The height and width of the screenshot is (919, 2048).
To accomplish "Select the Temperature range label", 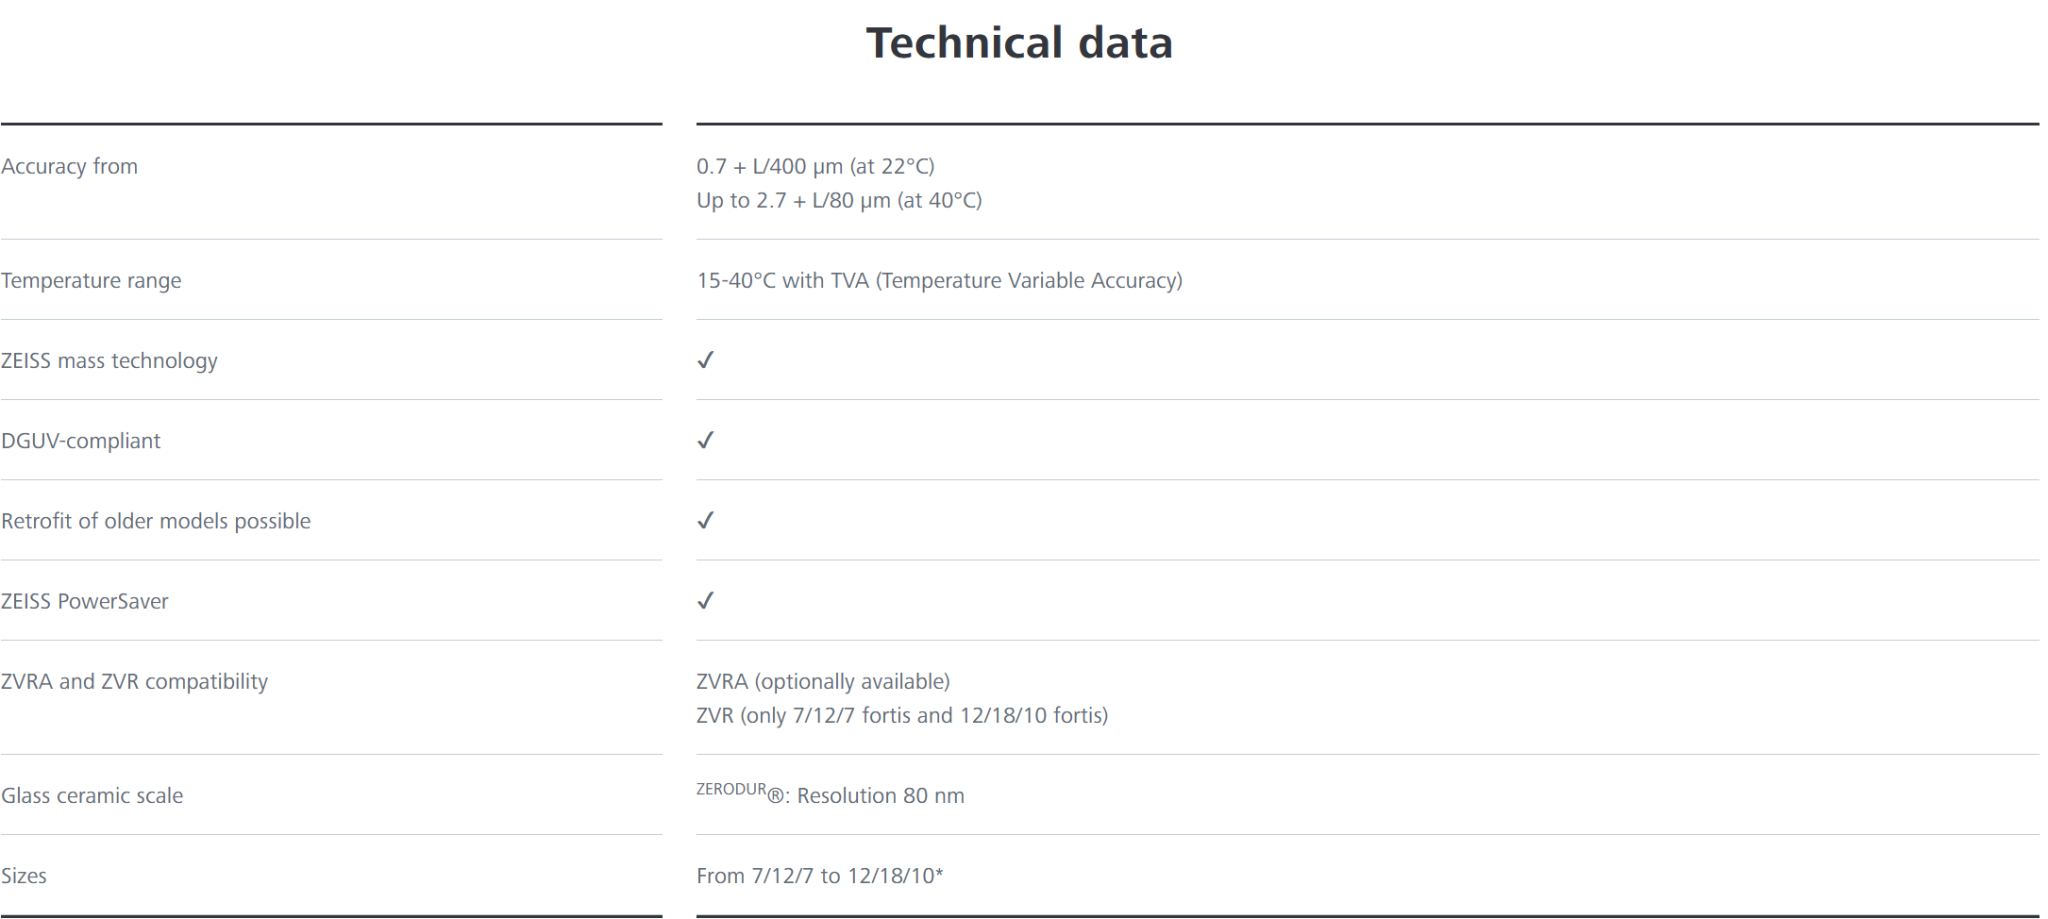I will click(91, 280).
